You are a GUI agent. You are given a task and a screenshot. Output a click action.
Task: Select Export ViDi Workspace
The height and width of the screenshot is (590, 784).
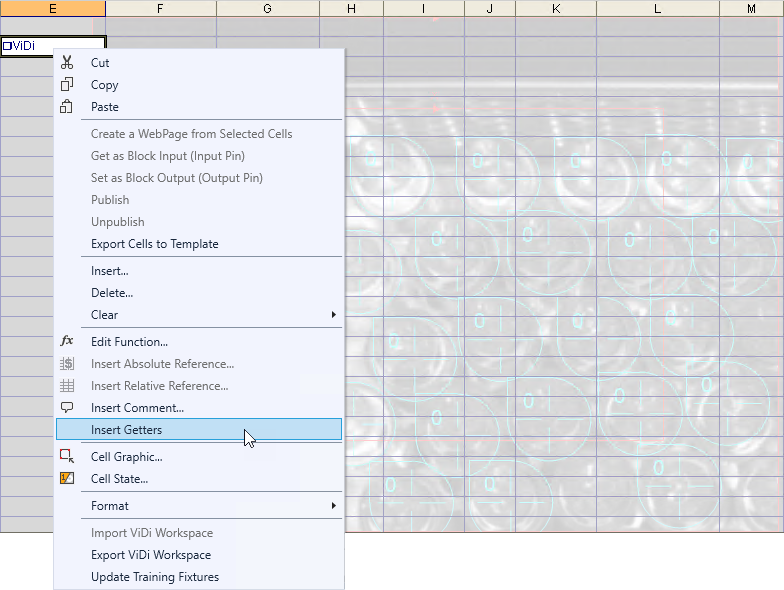150,555
